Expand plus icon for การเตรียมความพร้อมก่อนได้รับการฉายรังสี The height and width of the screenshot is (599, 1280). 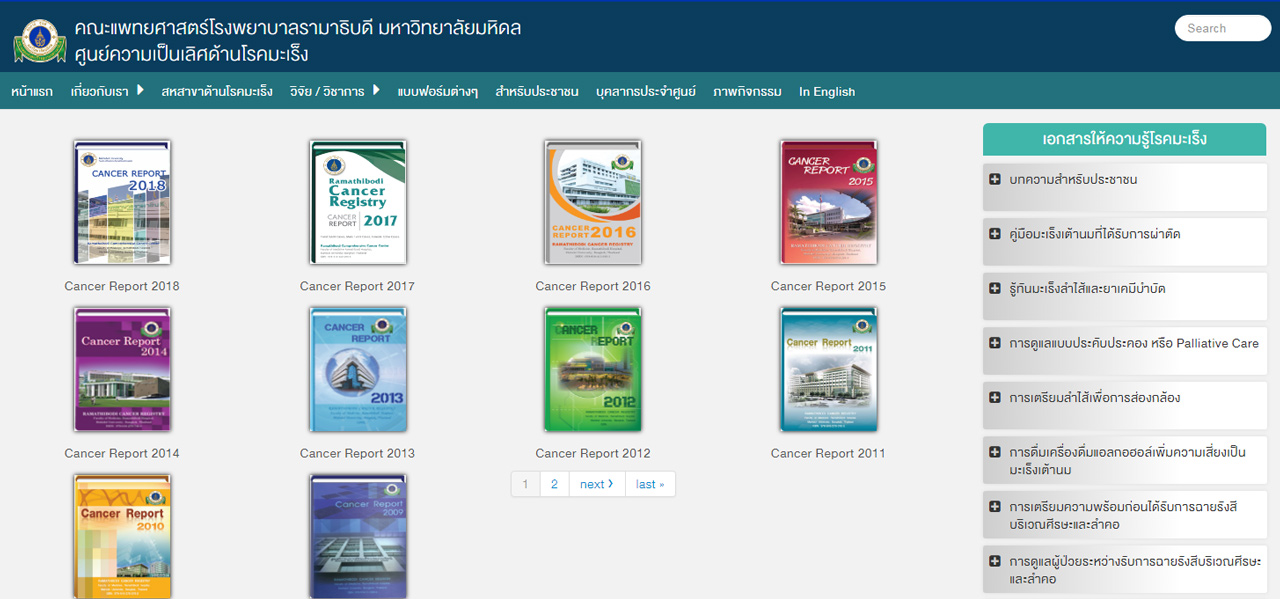coord(995,506)
